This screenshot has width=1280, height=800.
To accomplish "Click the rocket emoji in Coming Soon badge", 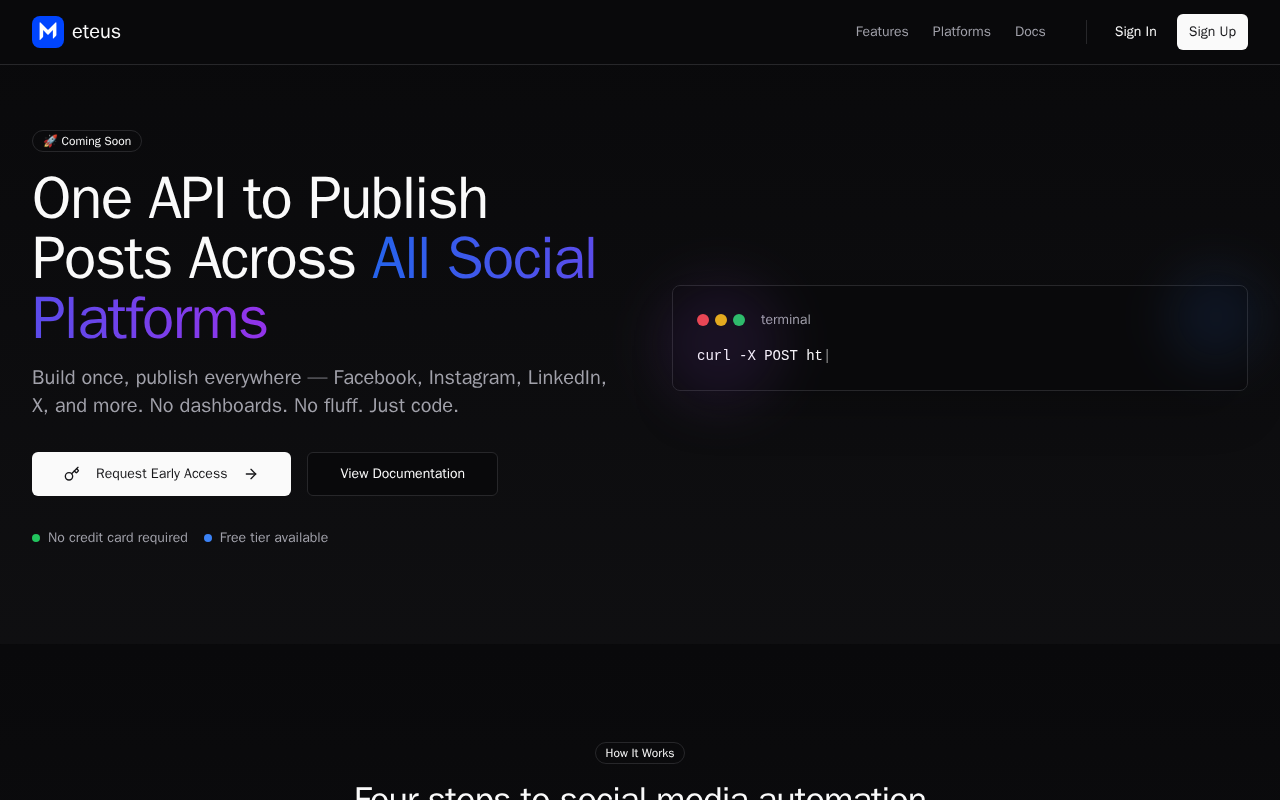I will coord(50,141).
